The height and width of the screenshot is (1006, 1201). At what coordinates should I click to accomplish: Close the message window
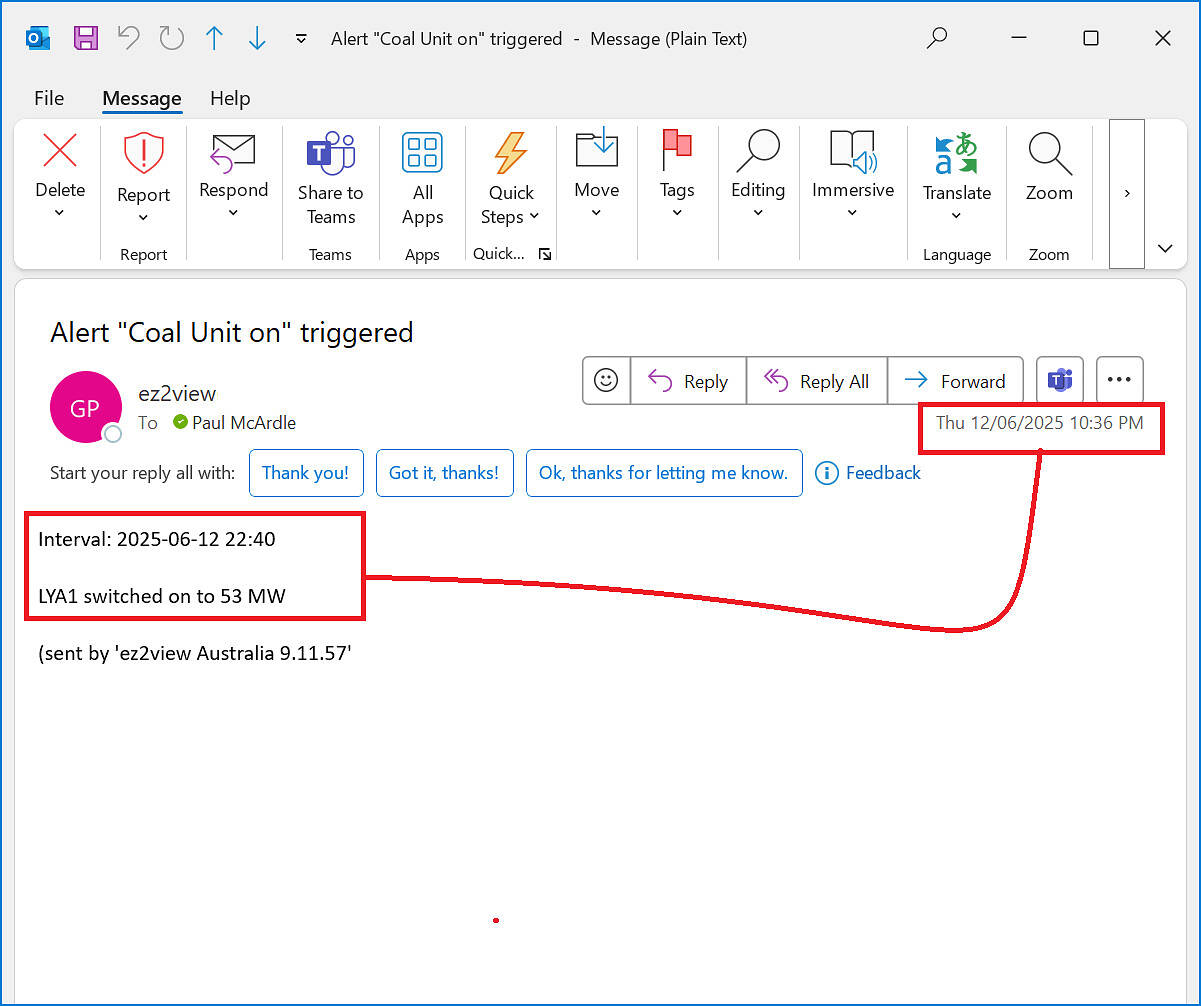tap(1163, 38)
